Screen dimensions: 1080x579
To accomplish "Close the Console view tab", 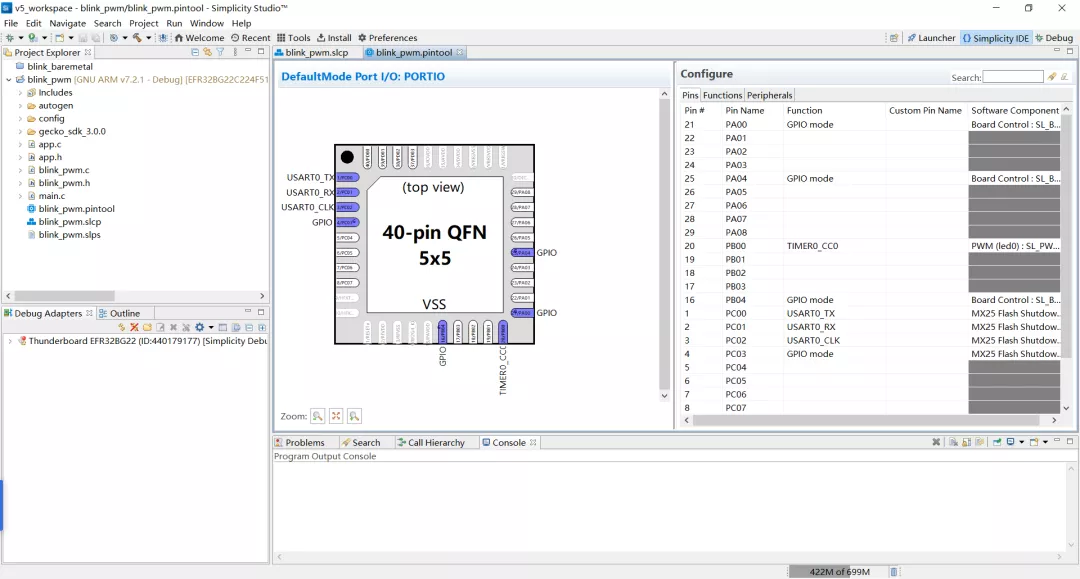I will click(533, 443).
